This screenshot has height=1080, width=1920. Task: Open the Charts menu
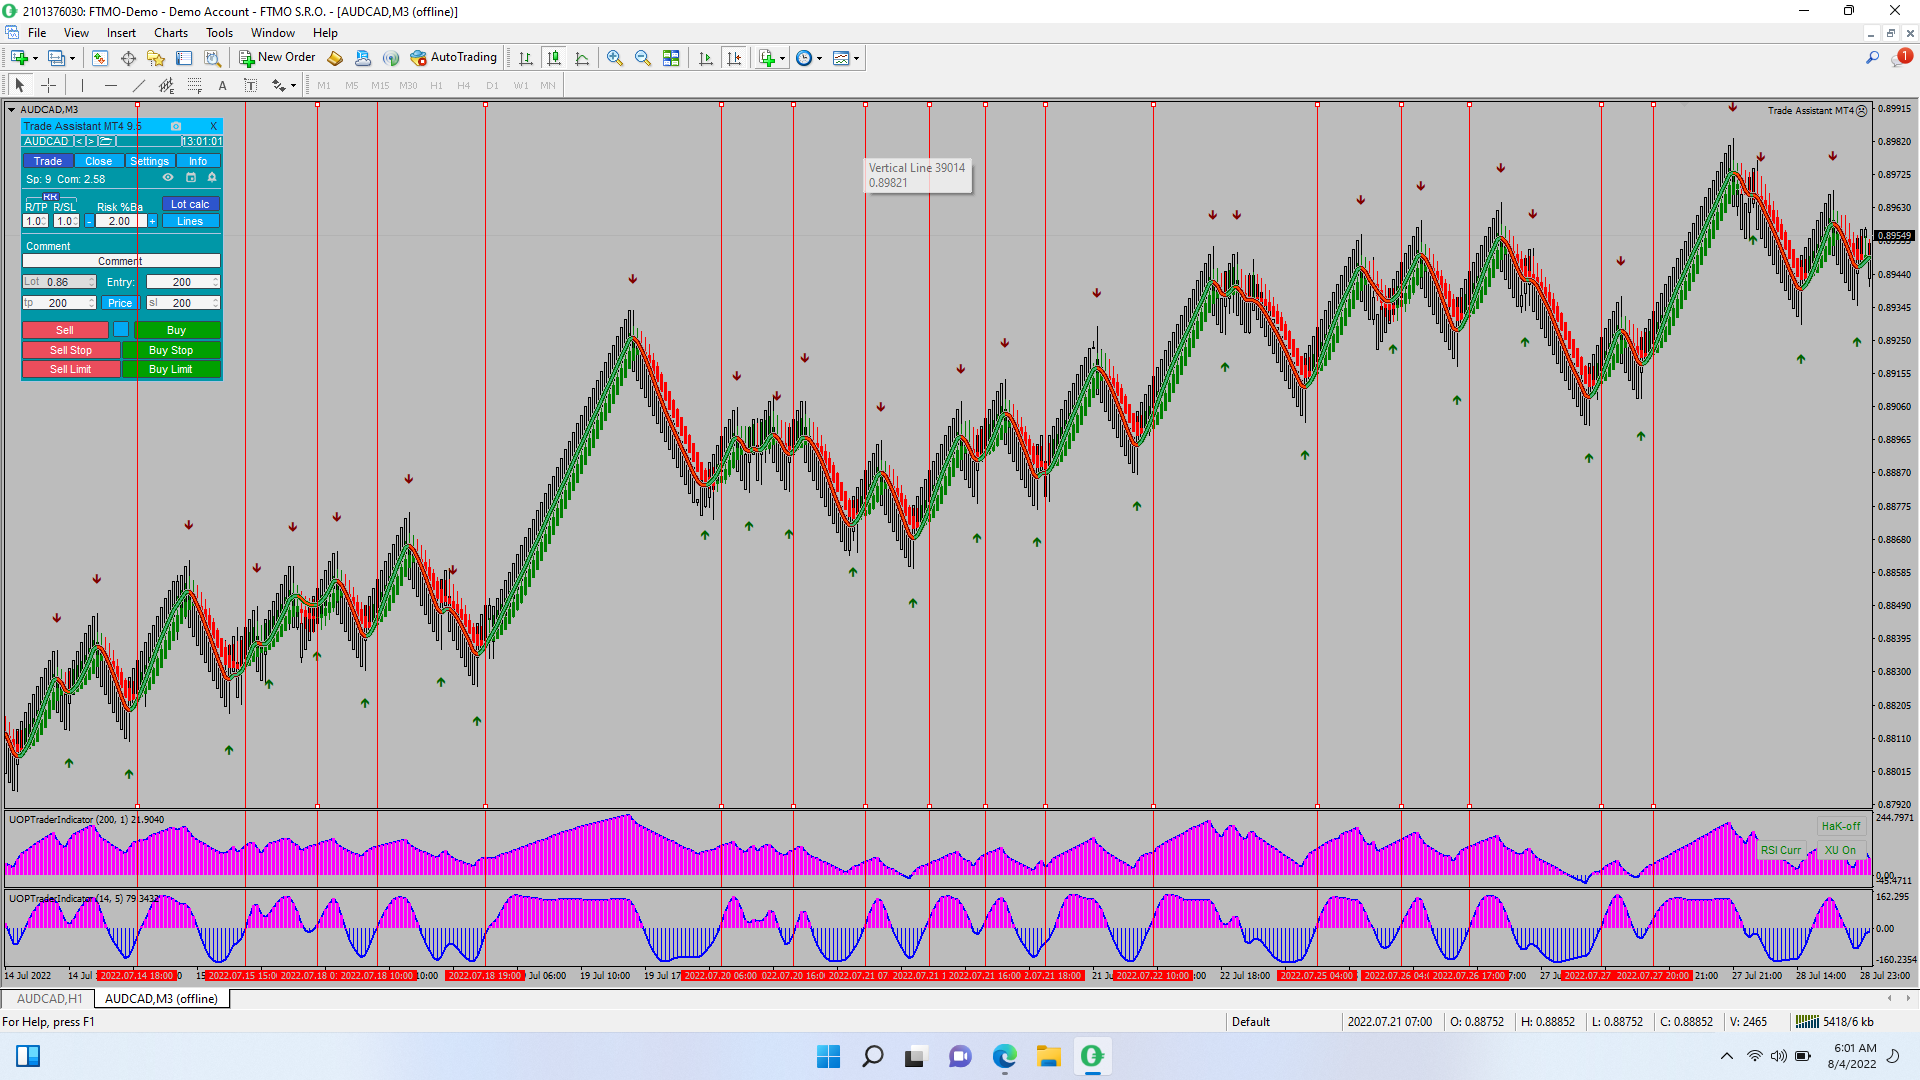point(170,33)
